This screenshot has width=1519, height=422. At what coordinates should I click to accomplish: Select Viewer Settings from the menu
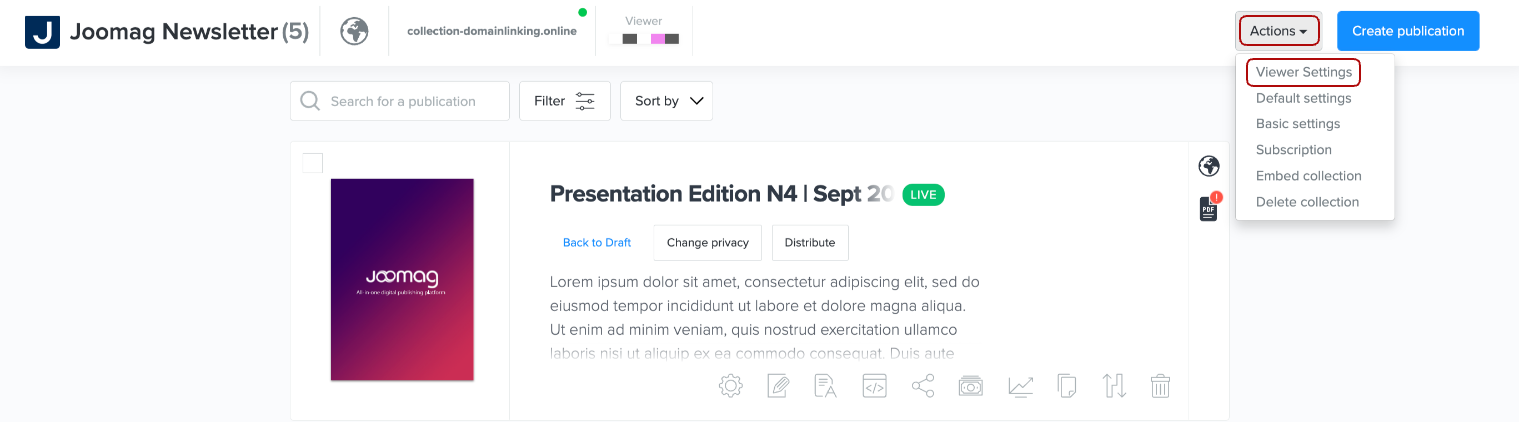click(x=1303, y=72)
